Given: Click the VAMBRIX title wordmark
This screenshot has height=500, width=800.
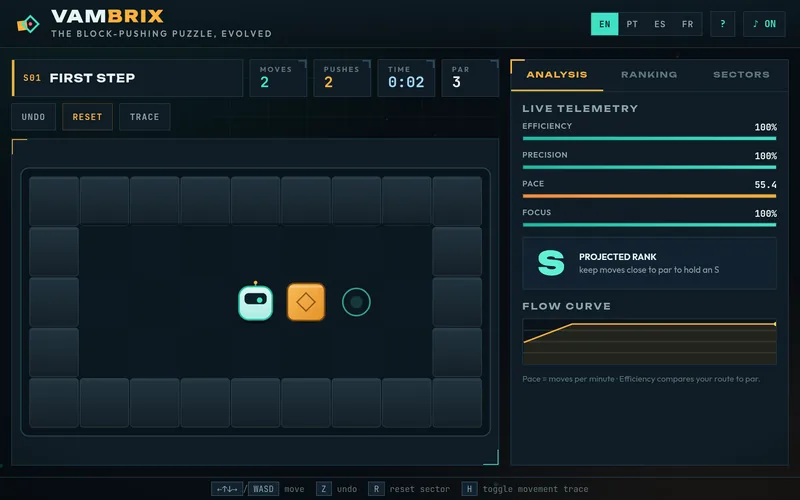Looking at the screenshot, I should pyautogui.click(x=107, y=16).
